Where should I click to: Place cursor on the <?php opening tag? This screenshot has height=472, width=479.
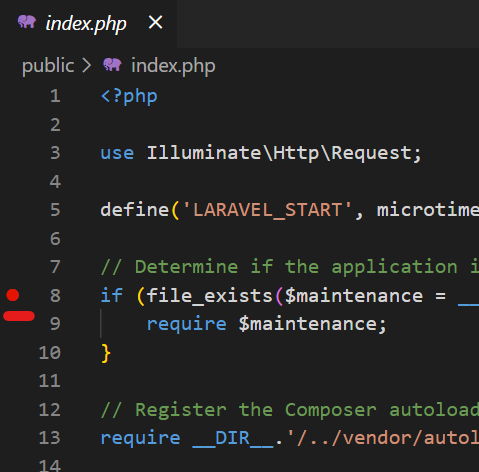129,97
